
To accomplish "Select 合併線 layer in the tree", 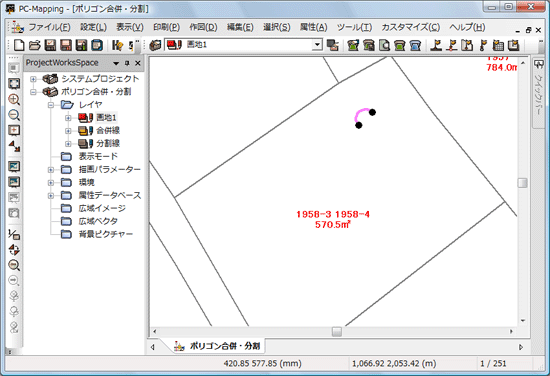I will tap(108, 130).
